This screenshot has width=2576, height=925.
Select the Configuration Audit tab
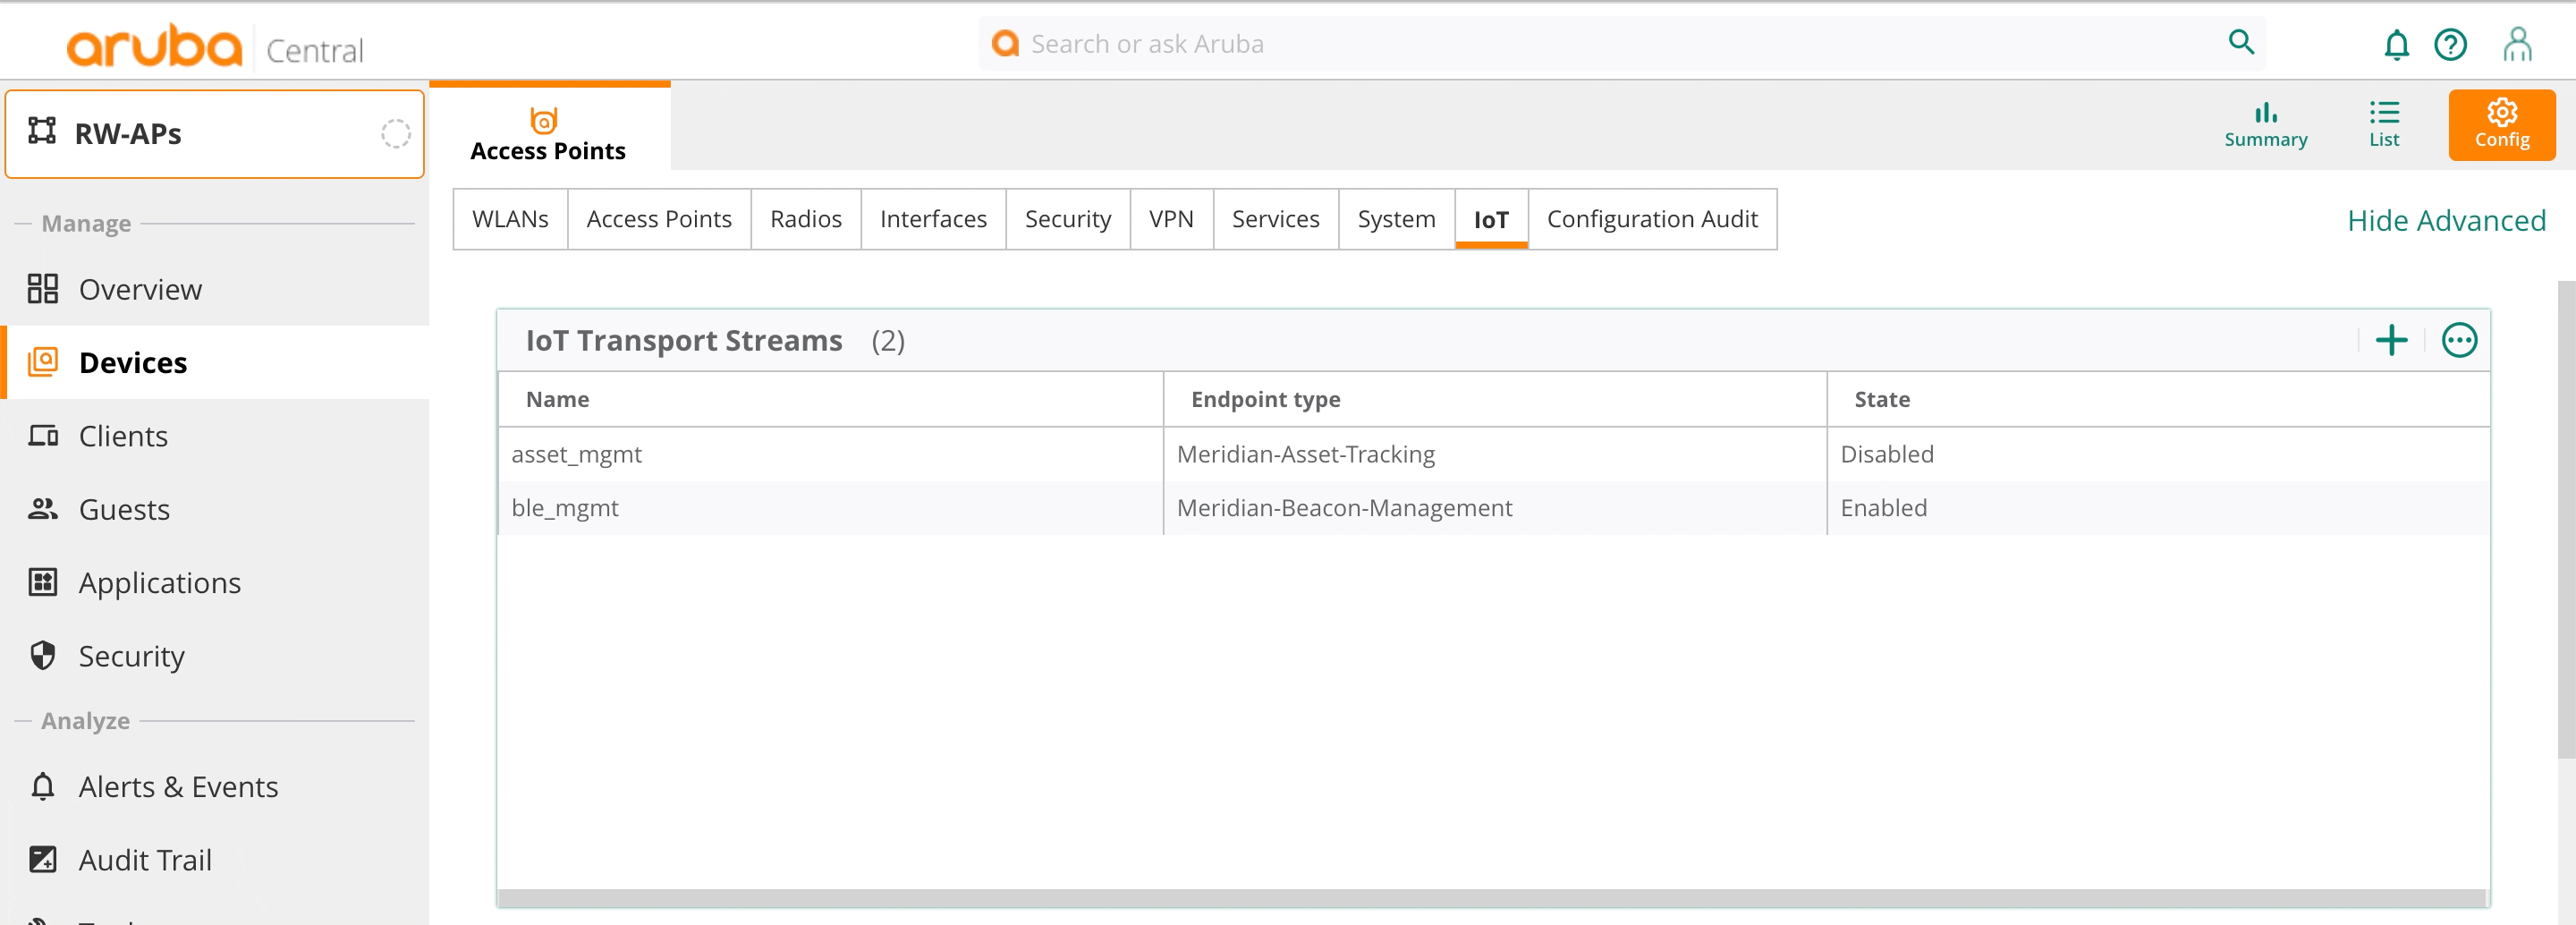pos(1652,219)
